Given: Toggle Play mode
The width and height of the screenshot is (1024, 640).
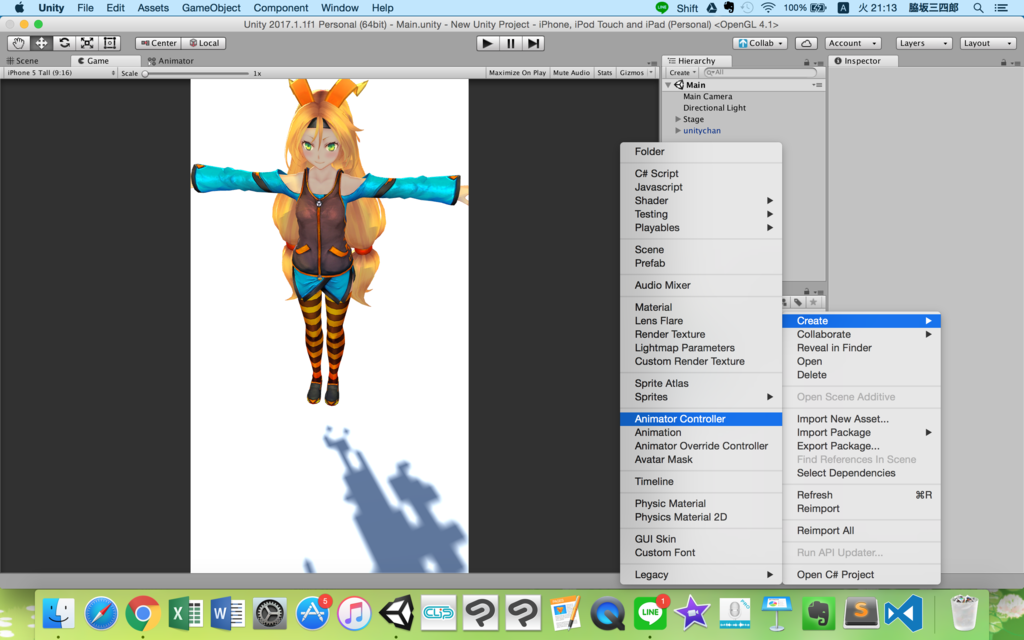Looking at the screenshot, I should point(487,43).
